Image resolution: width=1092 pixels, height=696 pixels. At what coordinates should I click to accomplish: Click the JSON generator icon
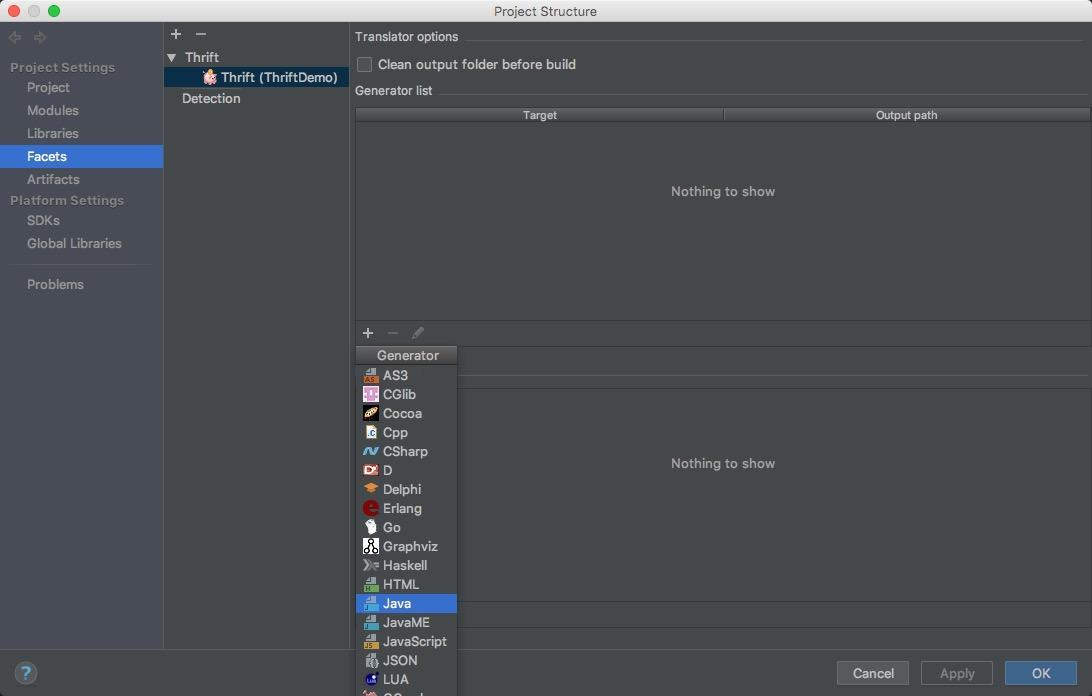tap(370, 660)
